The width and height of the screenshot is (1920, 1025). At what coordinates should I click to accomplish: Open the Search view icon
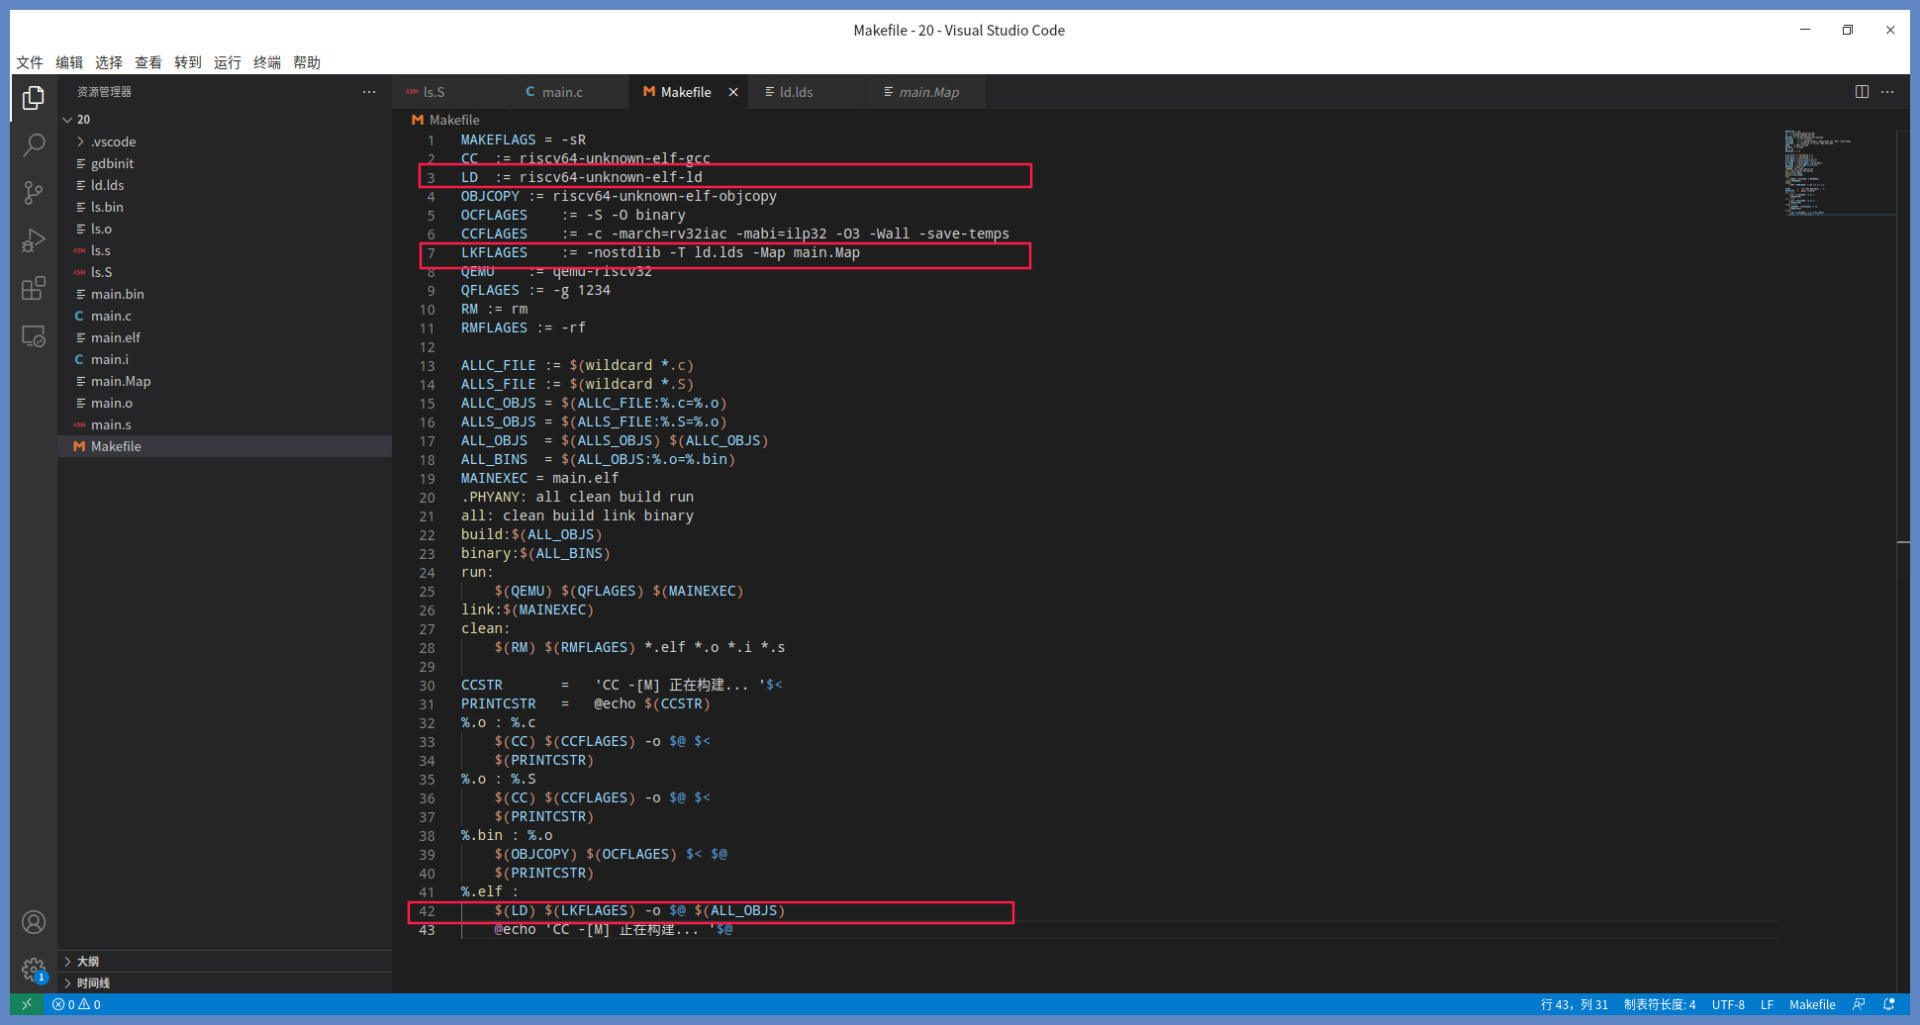tap(33, 146)
